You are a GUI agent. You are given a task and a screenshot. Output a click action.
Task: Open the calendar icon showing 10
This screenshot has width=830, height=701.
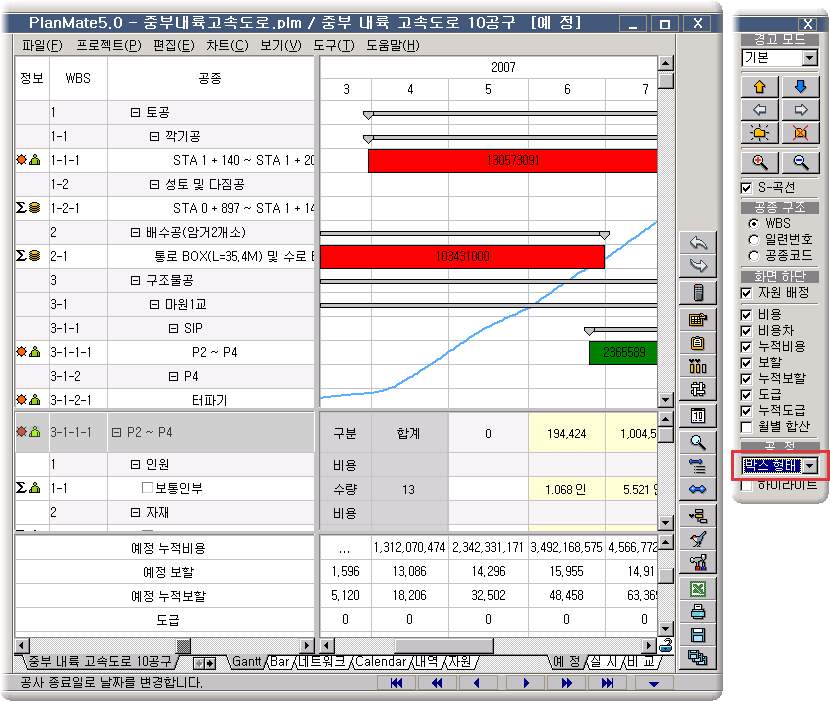click(x=698, y=415)
